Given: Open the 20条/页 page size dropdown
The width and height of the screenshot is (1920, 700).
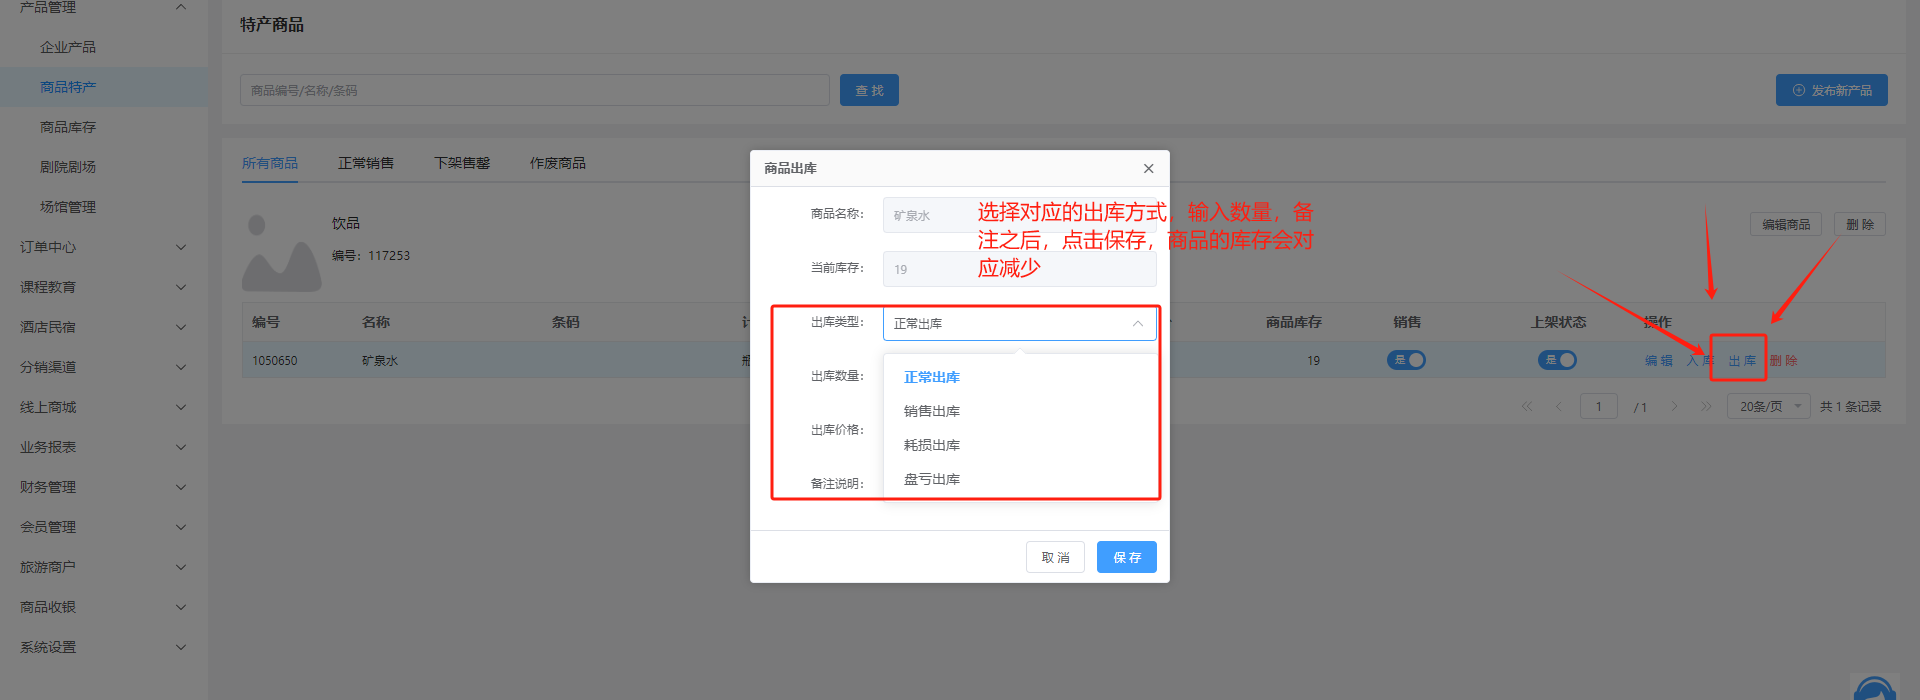Looking at the screenshot, I should [x=1768, y=406].
